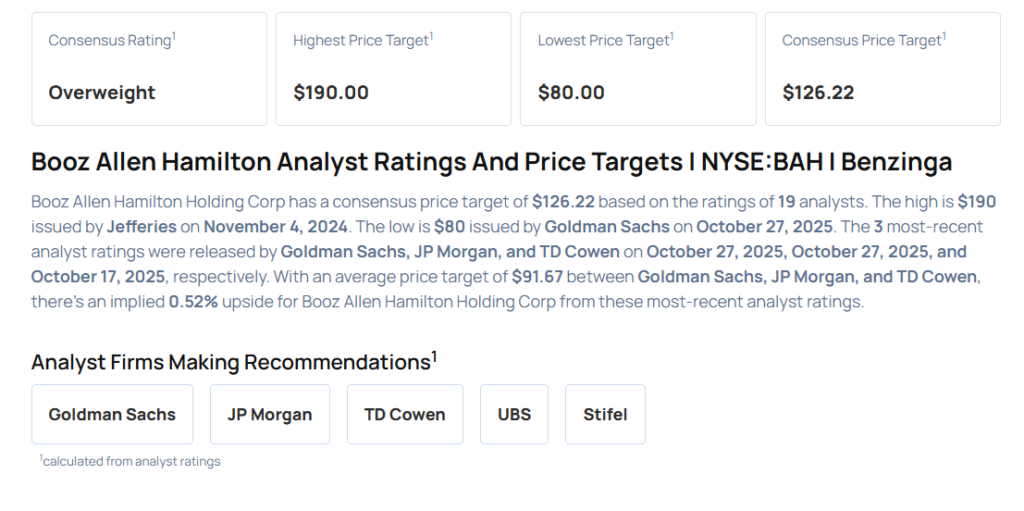Viewport: 1024px width, 511px height.
Task: Click the Goldman Sachs analyst firm button
Action: coord(112,414)
